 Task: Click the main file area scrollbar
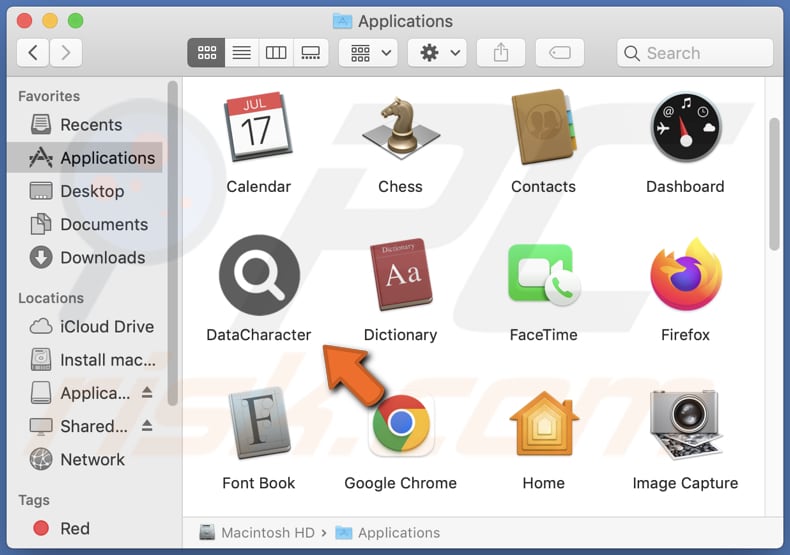coord(774,184)
